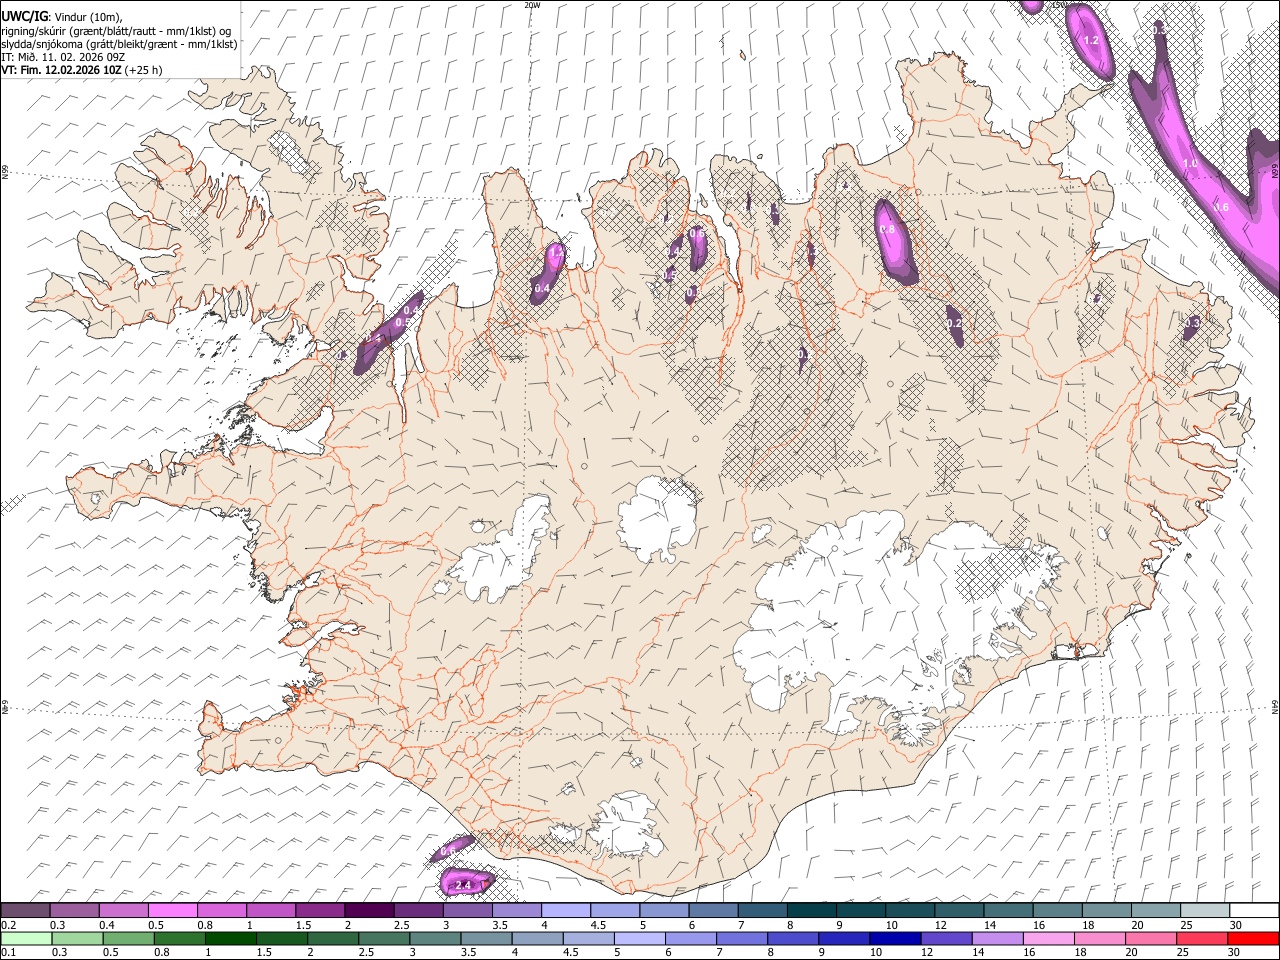Select the grey-green 3–3.5 rain legend swatch
Screen dimensions: 1280x960
point(436,938)
